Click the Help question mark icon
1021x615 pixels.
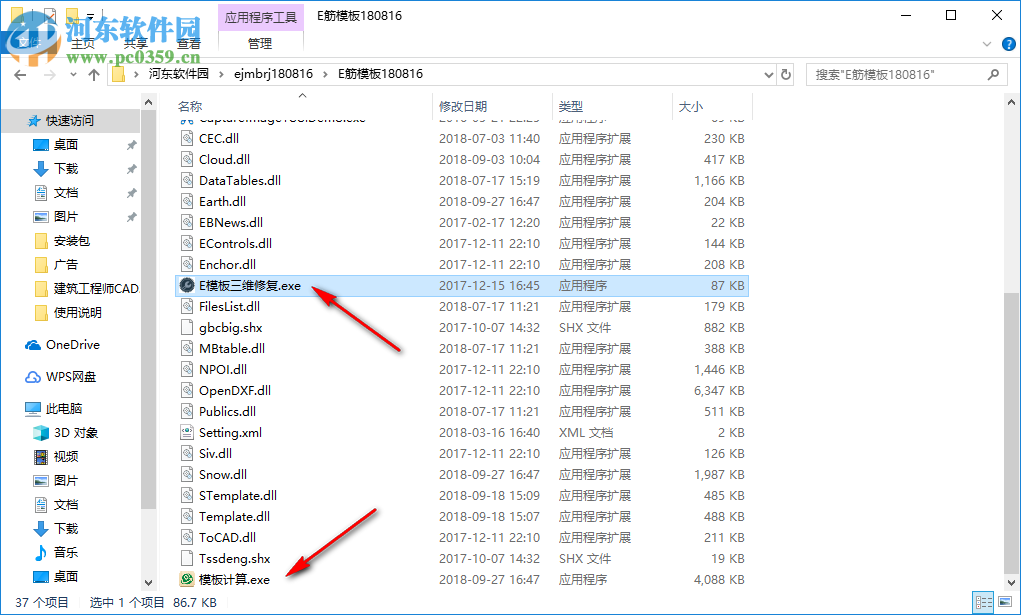pos(1008,44)
